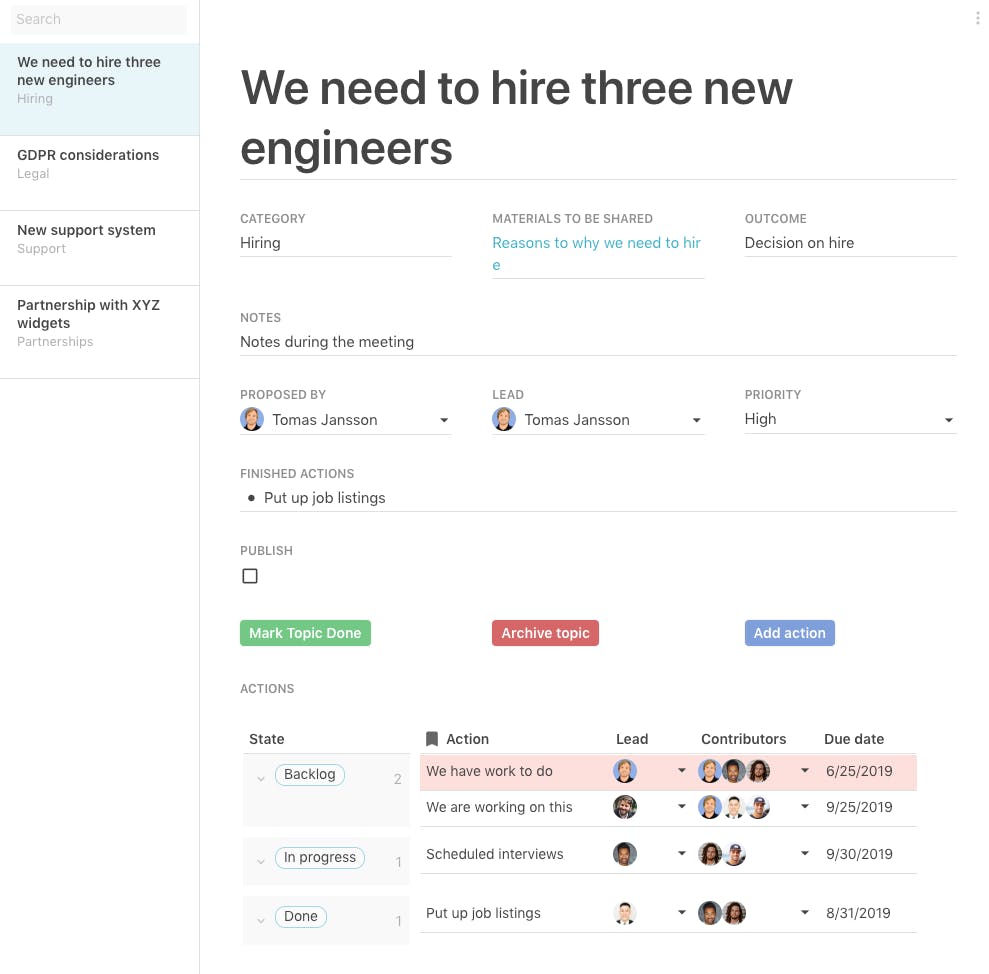Click lead avatar for 'Scheduled interviews'
This screenshot has height=974, width=989.
click(x=625, y=854)
